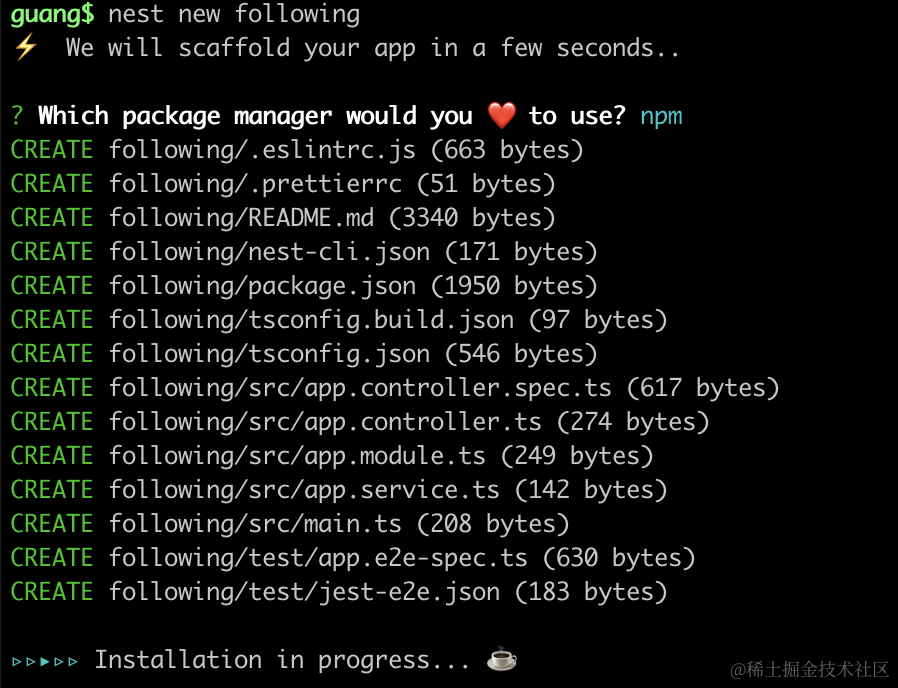Click the following/.prettierrc file path

(x=255, y=185)
